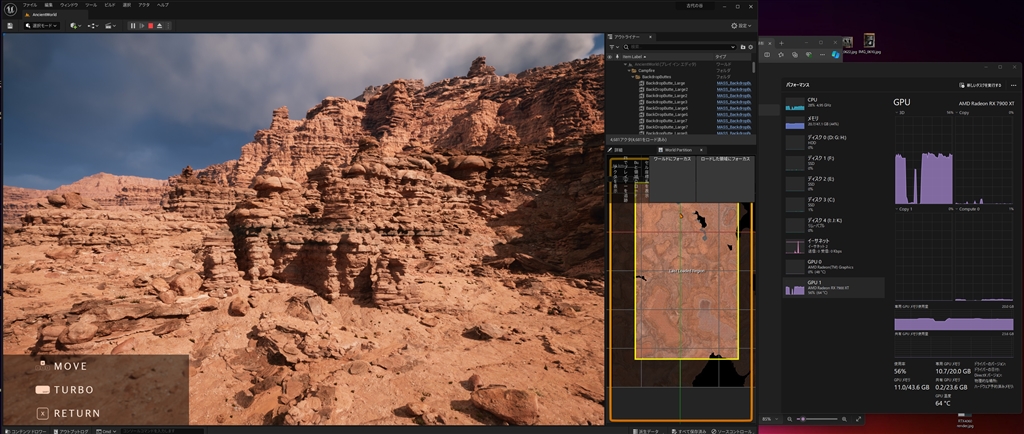This screenshot has width=1024, height=434.
Task: Open the editor Settings dropdown
Action: click(740, 25)
